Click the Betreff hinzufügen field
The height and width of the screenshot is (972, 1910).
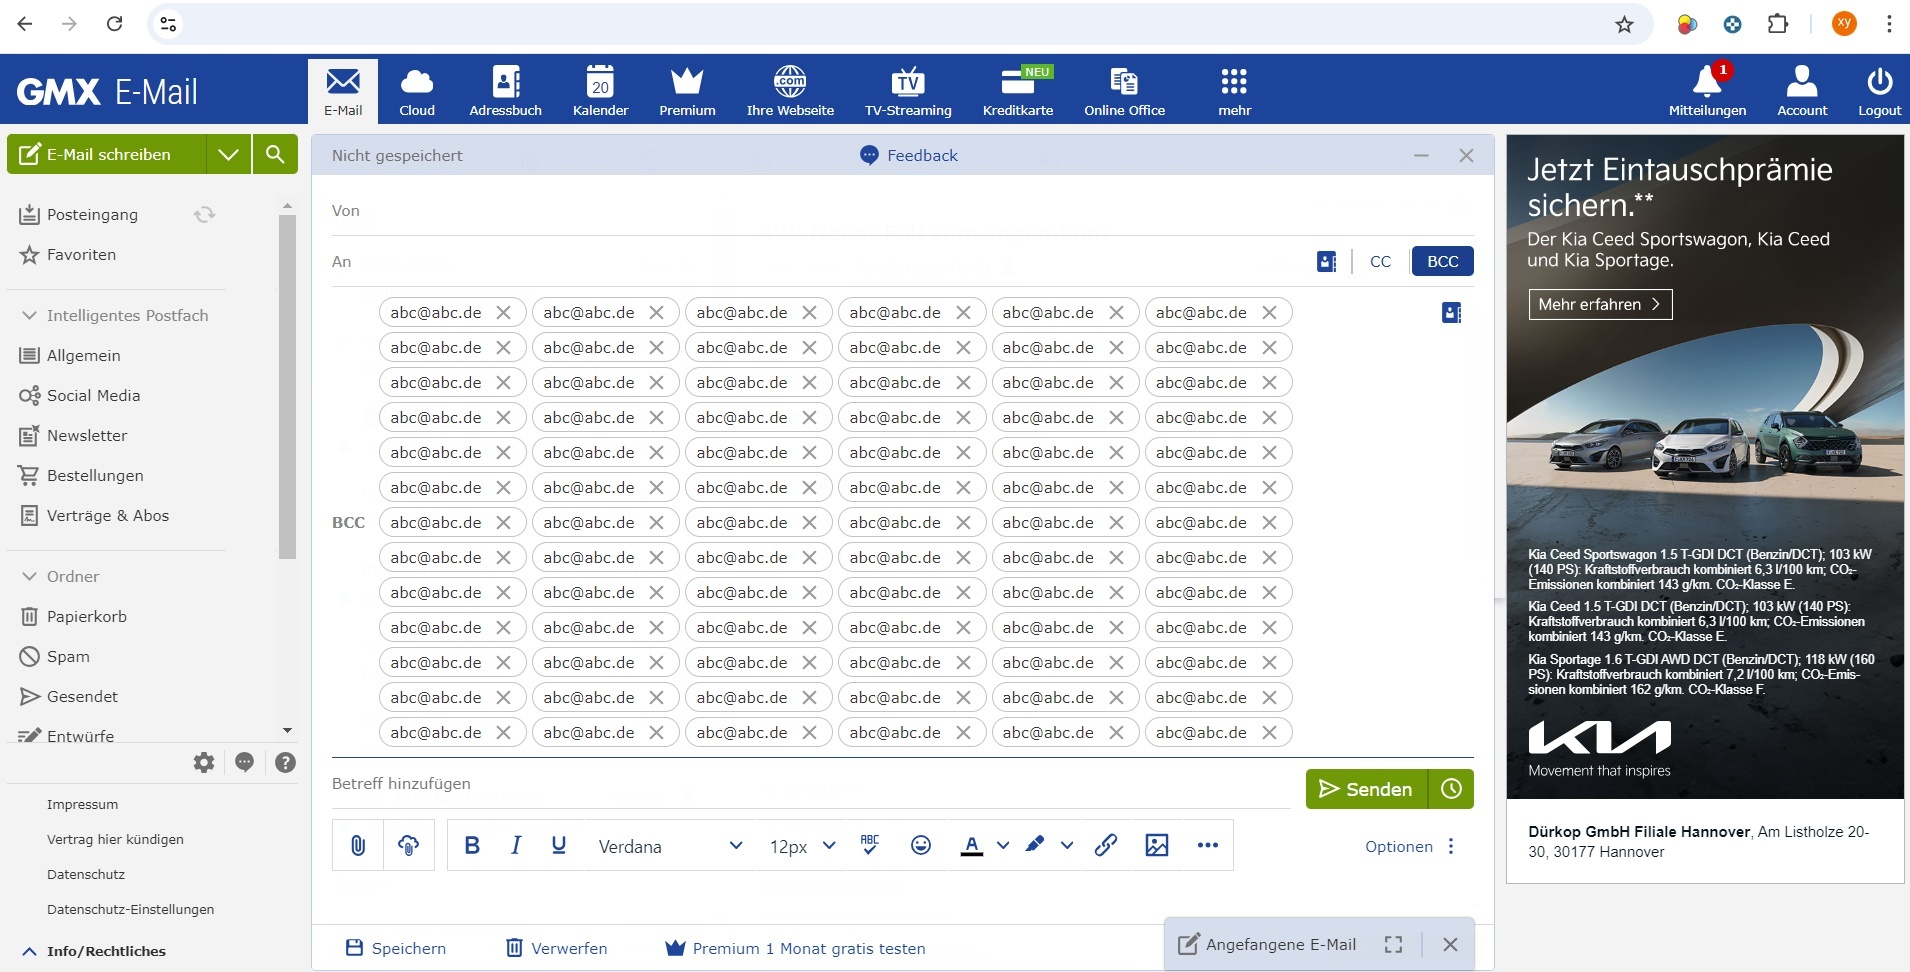[811, 783]
